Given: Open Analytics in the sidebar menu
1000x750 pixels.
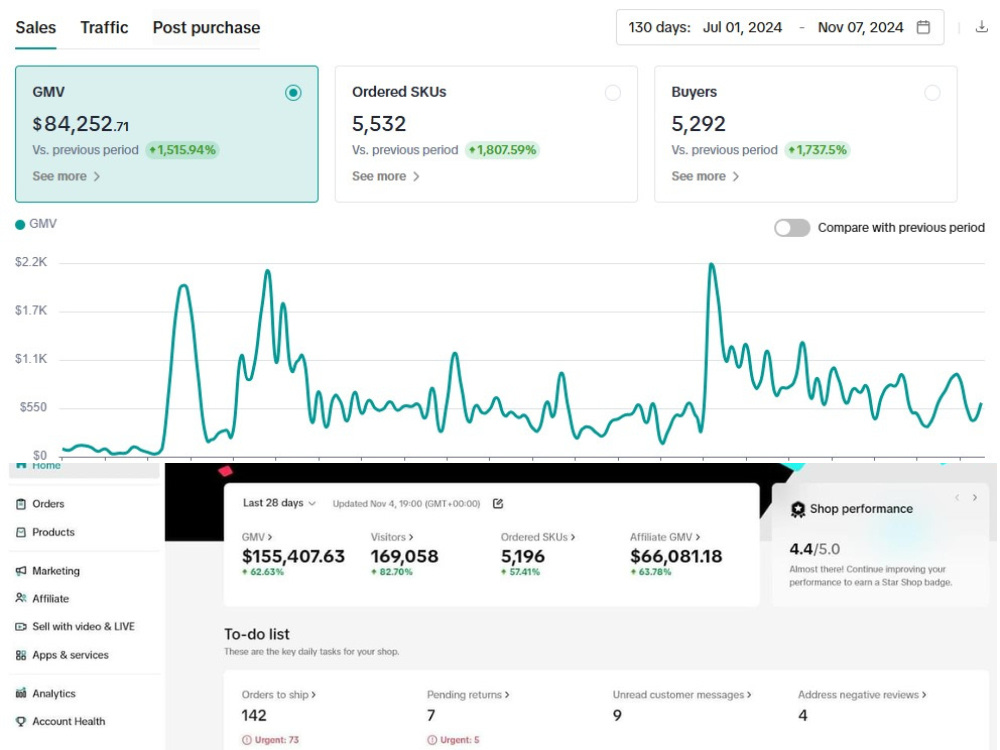Looking at the screenshot, I should coord(54,693).
